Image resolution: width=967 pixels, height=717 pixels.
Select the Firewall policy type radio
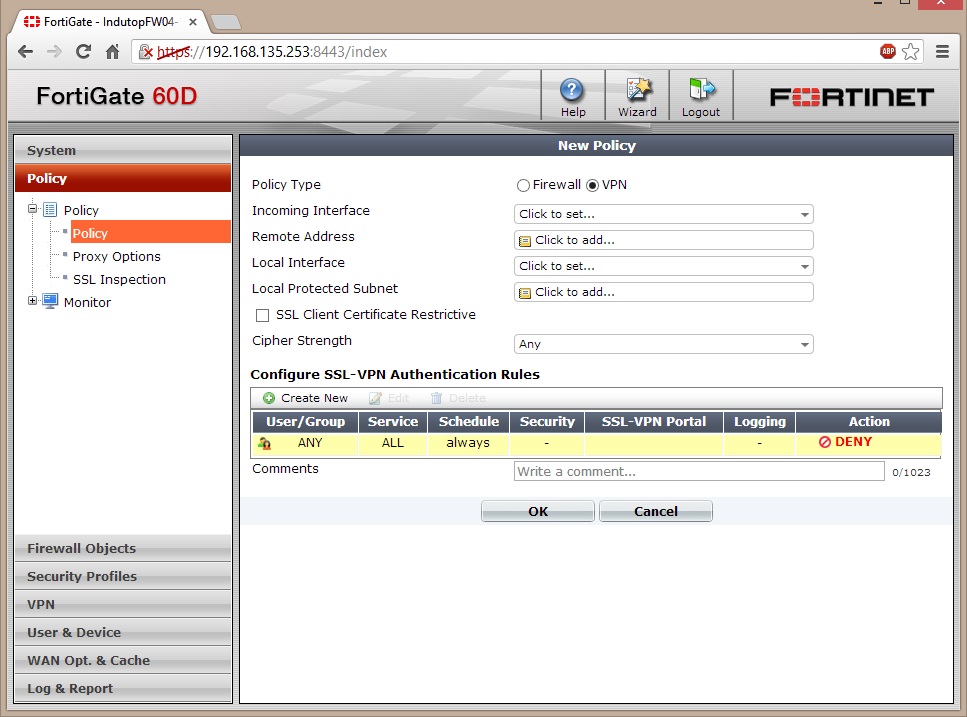tap(523, 185)
